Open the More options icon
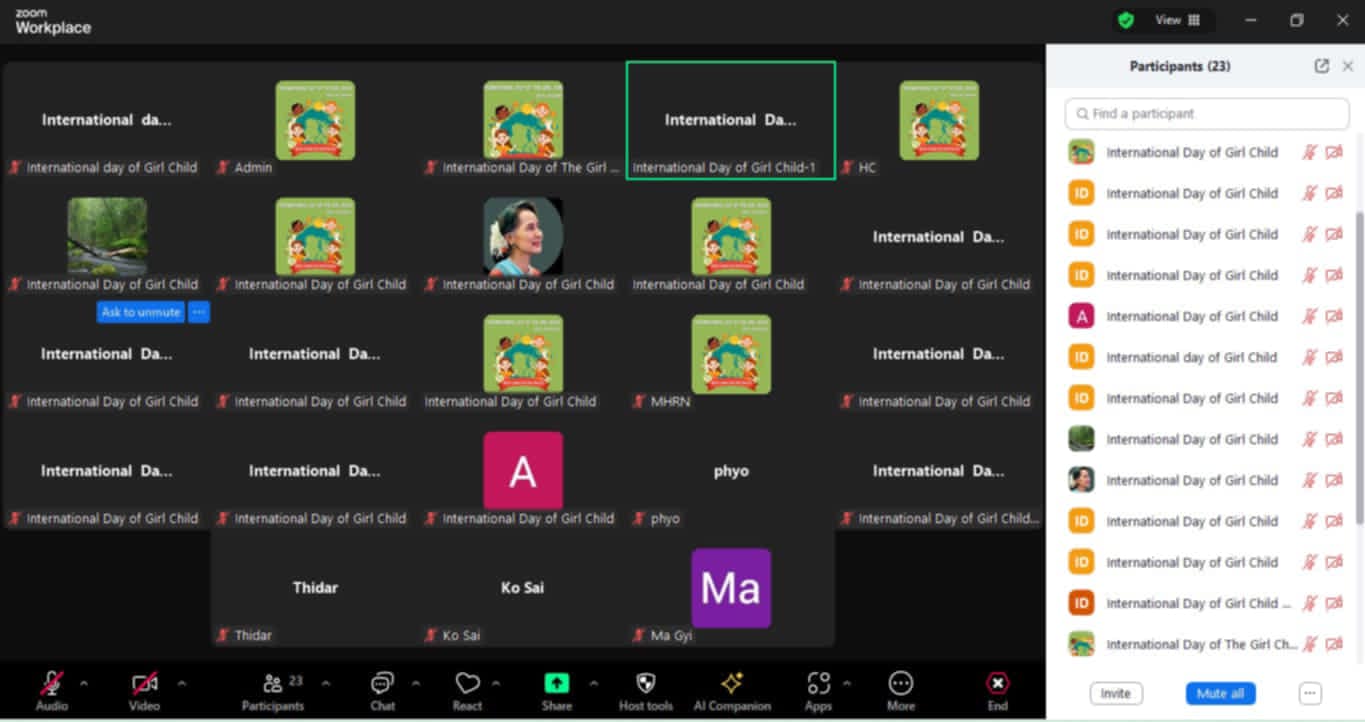 [x=900, y=684]
